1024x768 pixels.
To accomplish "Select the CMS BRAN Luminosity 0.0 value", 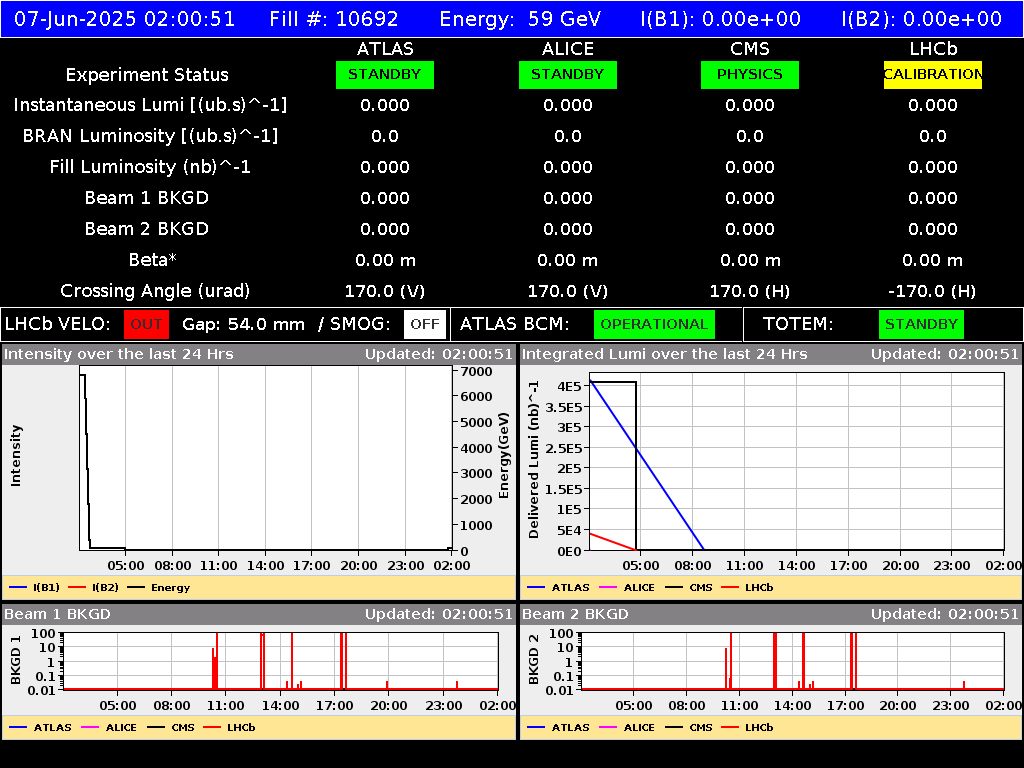I will click(x=750, y=136).
